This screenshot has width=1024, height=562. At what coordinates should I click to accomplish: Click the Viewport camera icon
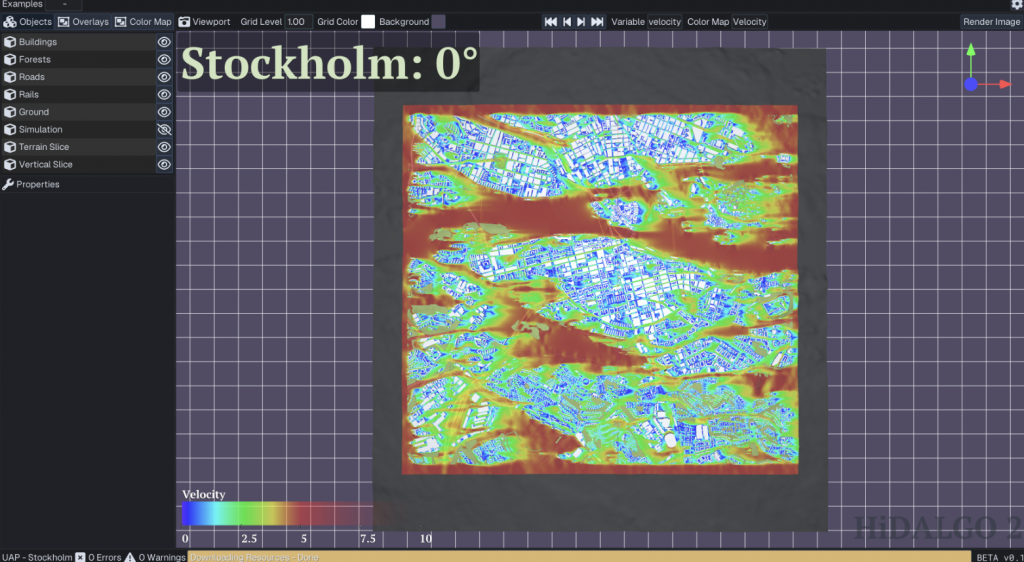pos(184,22)
